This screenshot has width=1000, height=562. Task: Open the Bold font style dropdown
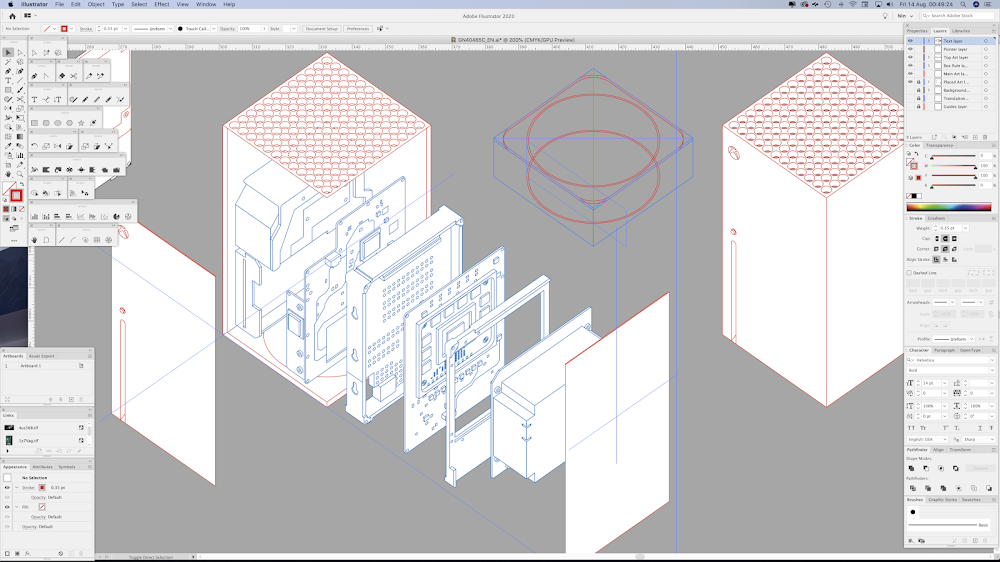pyautogui.click(x=992, y=370)
